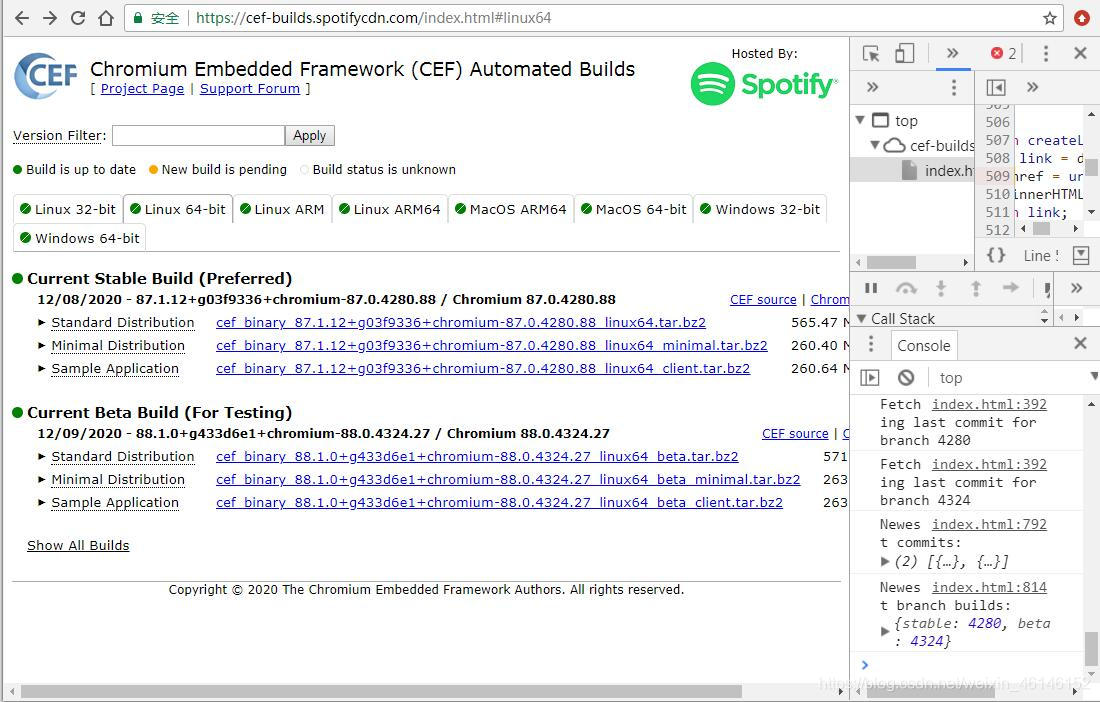Click the debugger Step arrow

click(x=1011, y=288)
